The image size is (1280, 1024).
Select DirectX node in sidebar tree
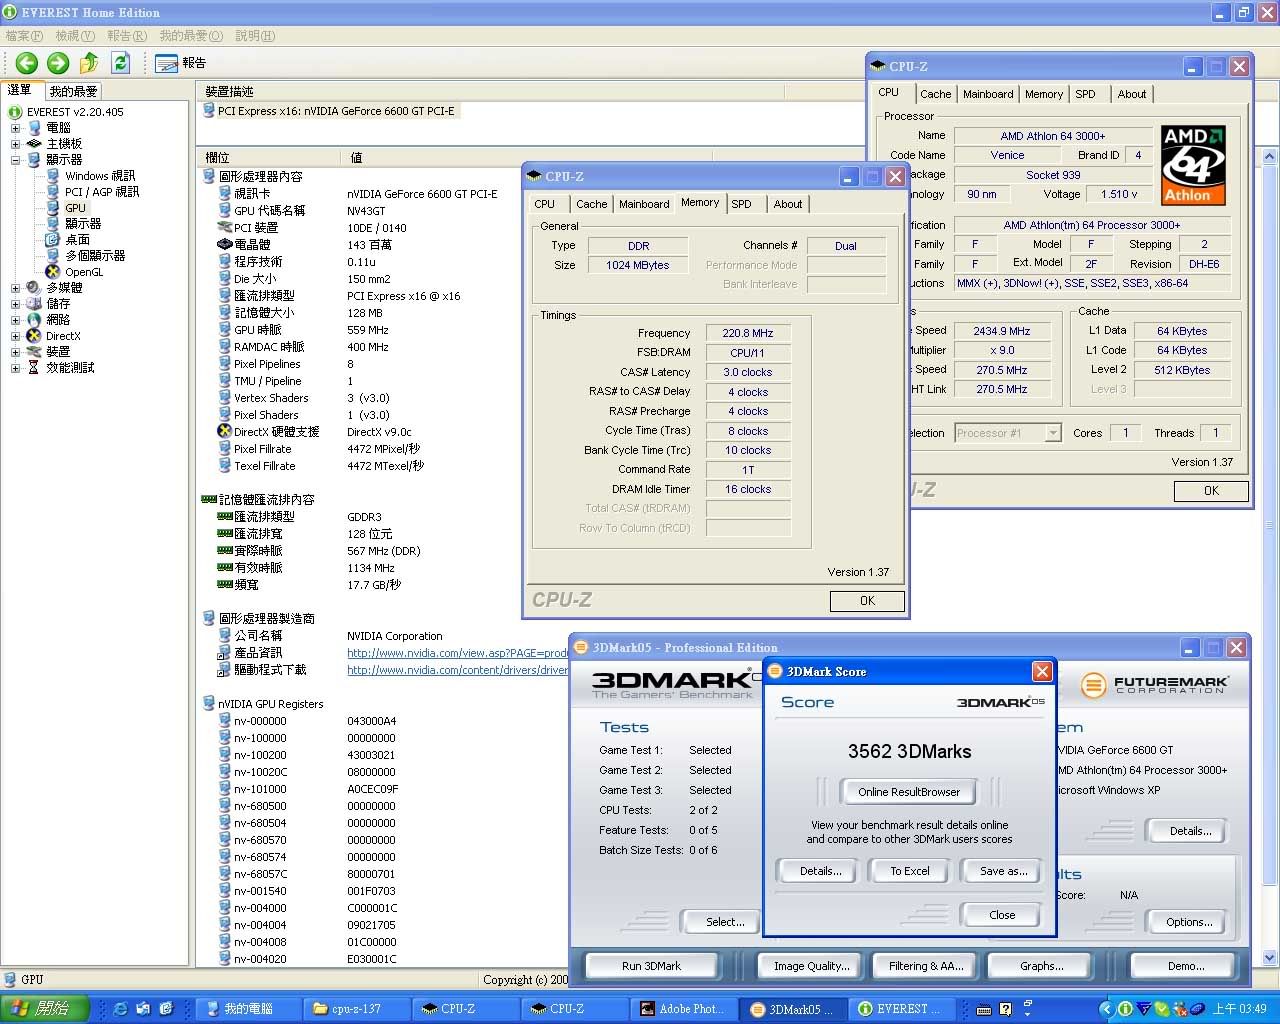[63, 336]
